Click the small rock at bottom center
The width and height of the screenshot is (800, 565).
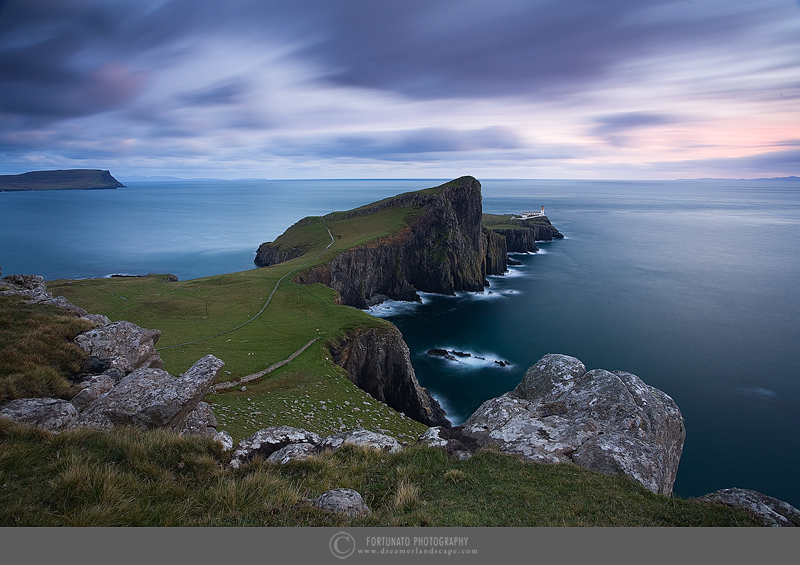pos(342,502)
